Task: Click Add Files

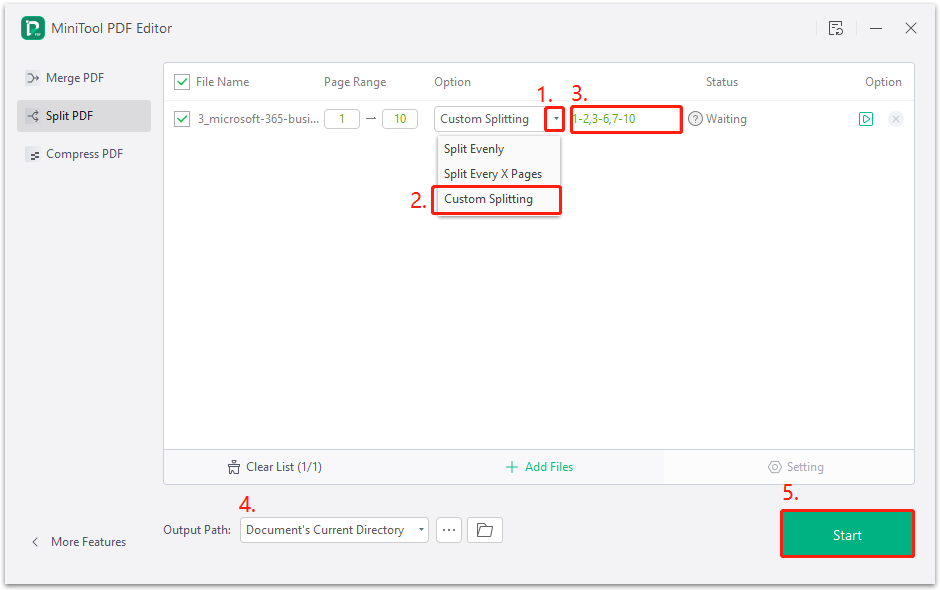Action: click(540, 467)
